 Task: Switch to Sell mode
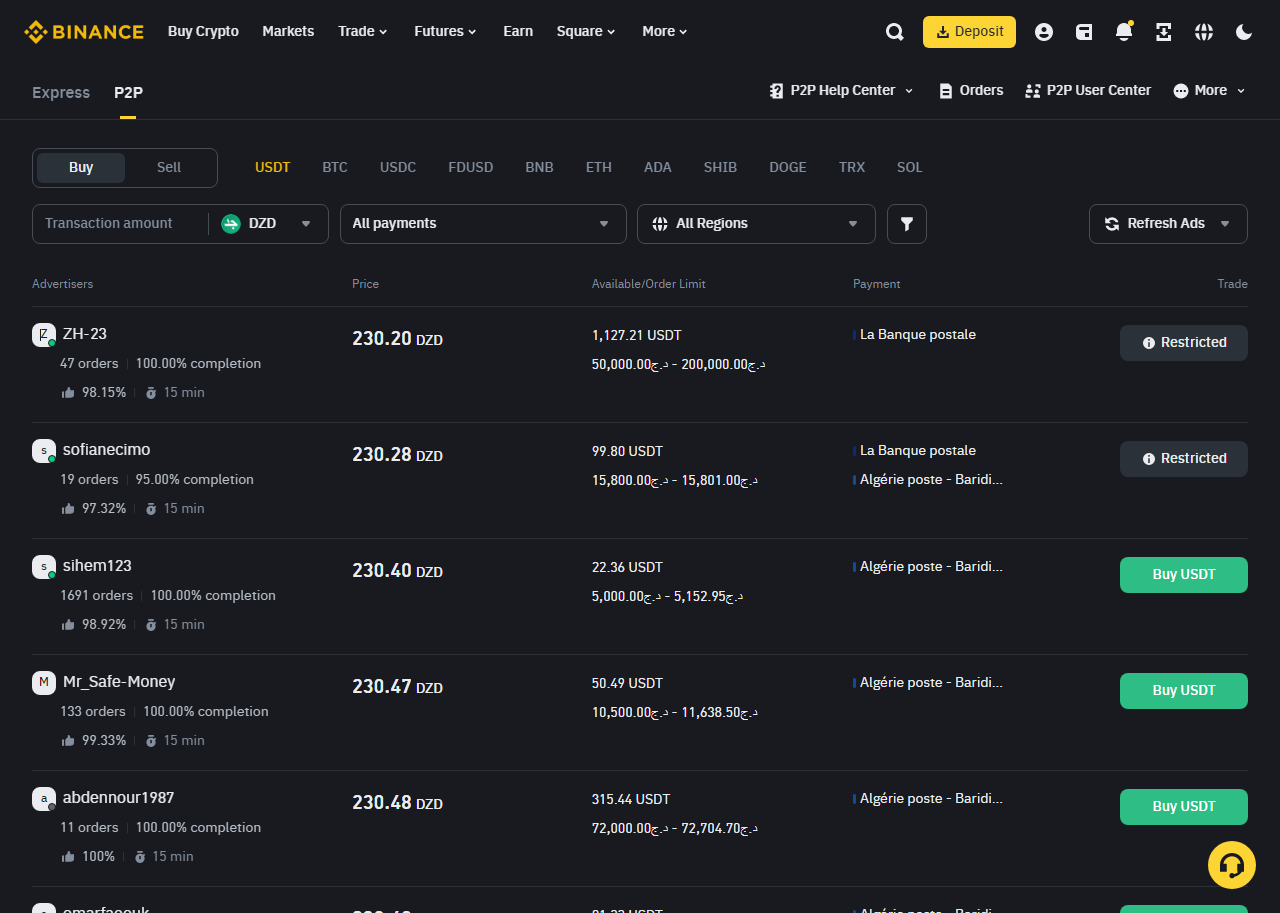[169, 168]
